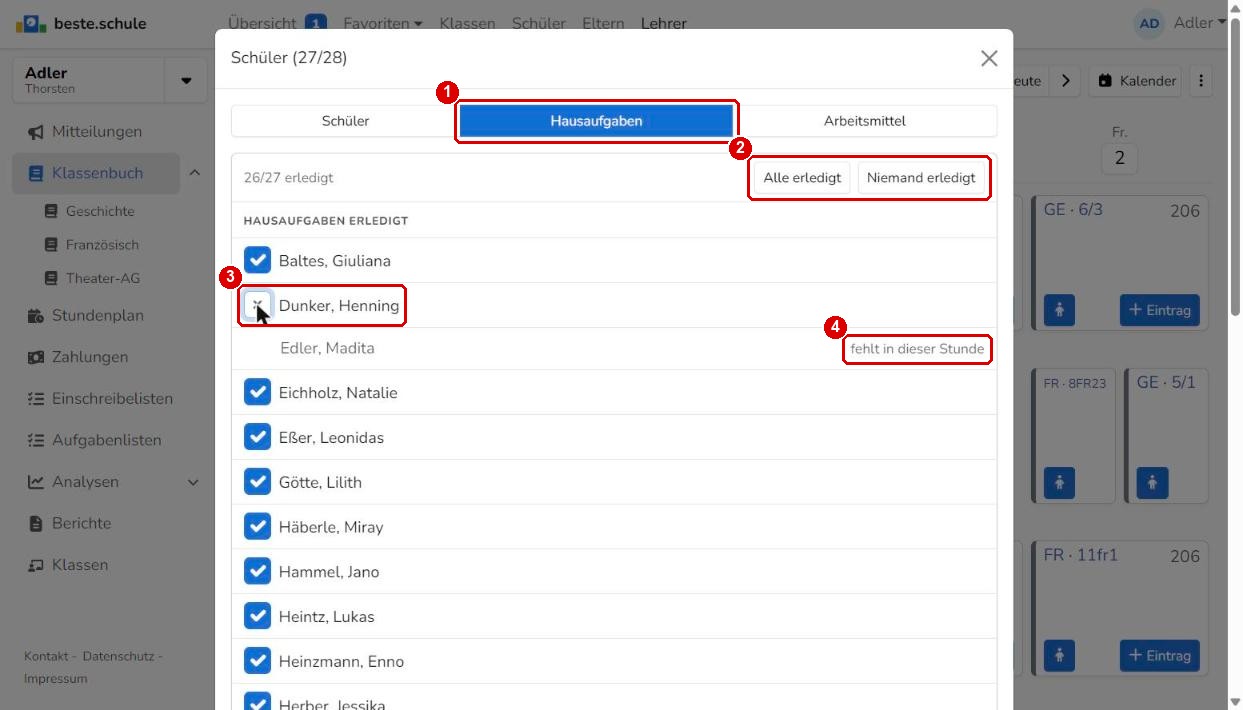Switch to the Schüler tab in the dialog
The image size is (1243, 710).
coord(345,121)
